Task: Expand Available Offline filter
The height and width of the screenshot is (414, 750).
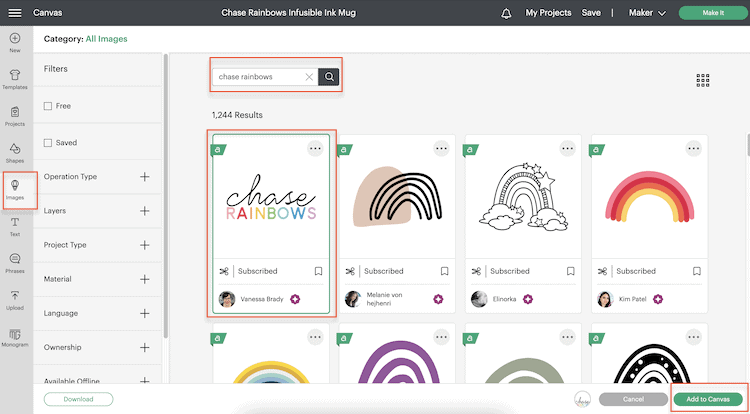Action: [144, 381]
